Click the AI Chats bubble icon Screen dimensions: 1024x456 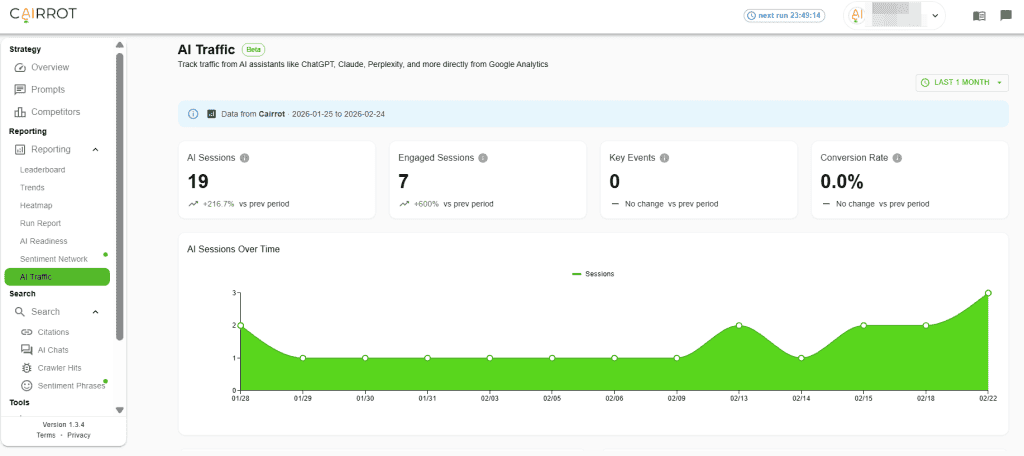(x=27, y=350)
